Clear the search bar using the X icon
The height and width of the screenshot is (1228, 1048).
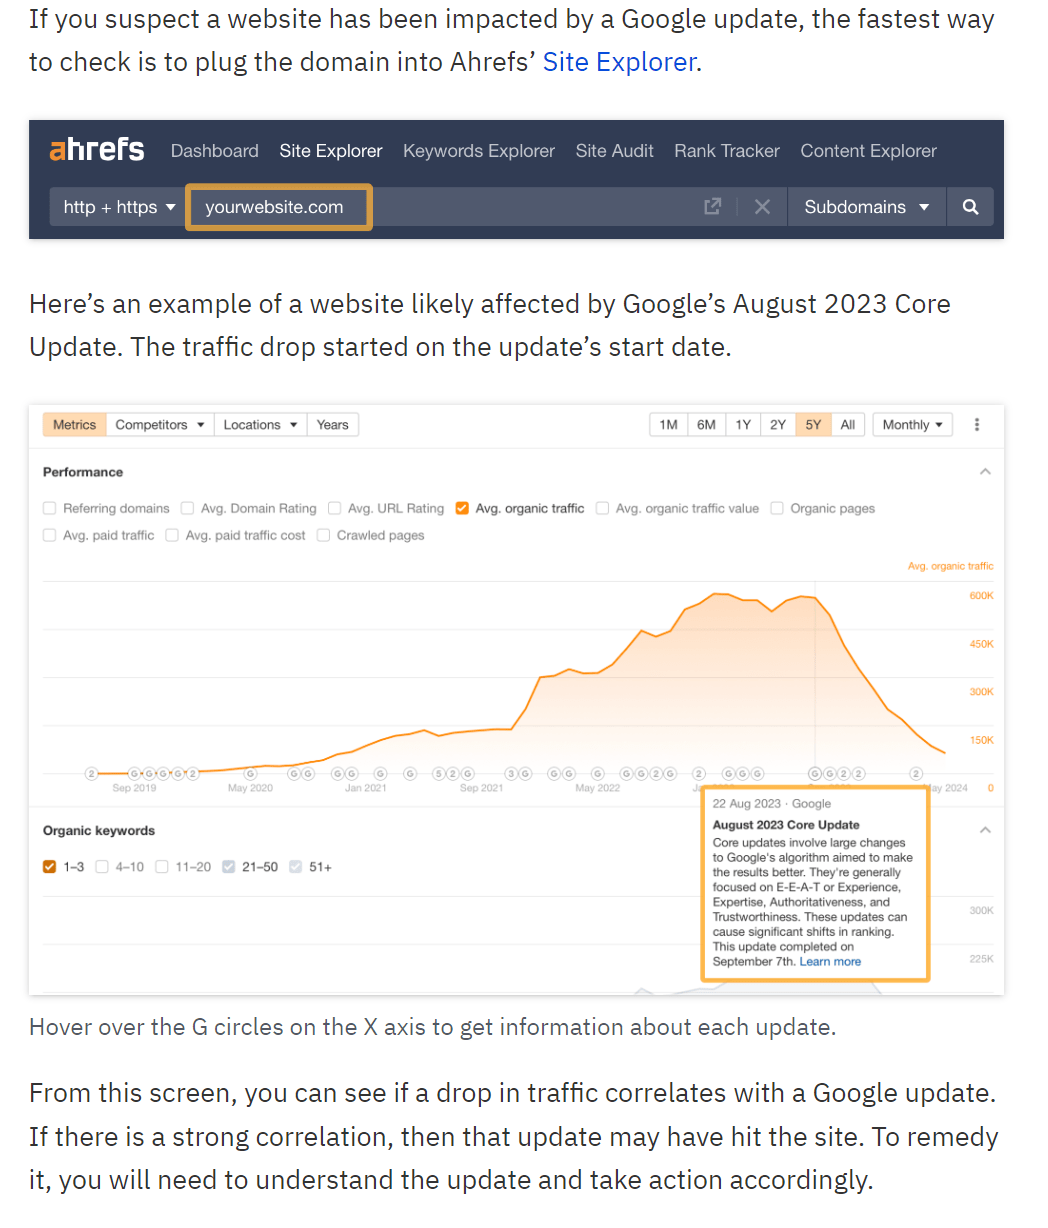point(762,207)
